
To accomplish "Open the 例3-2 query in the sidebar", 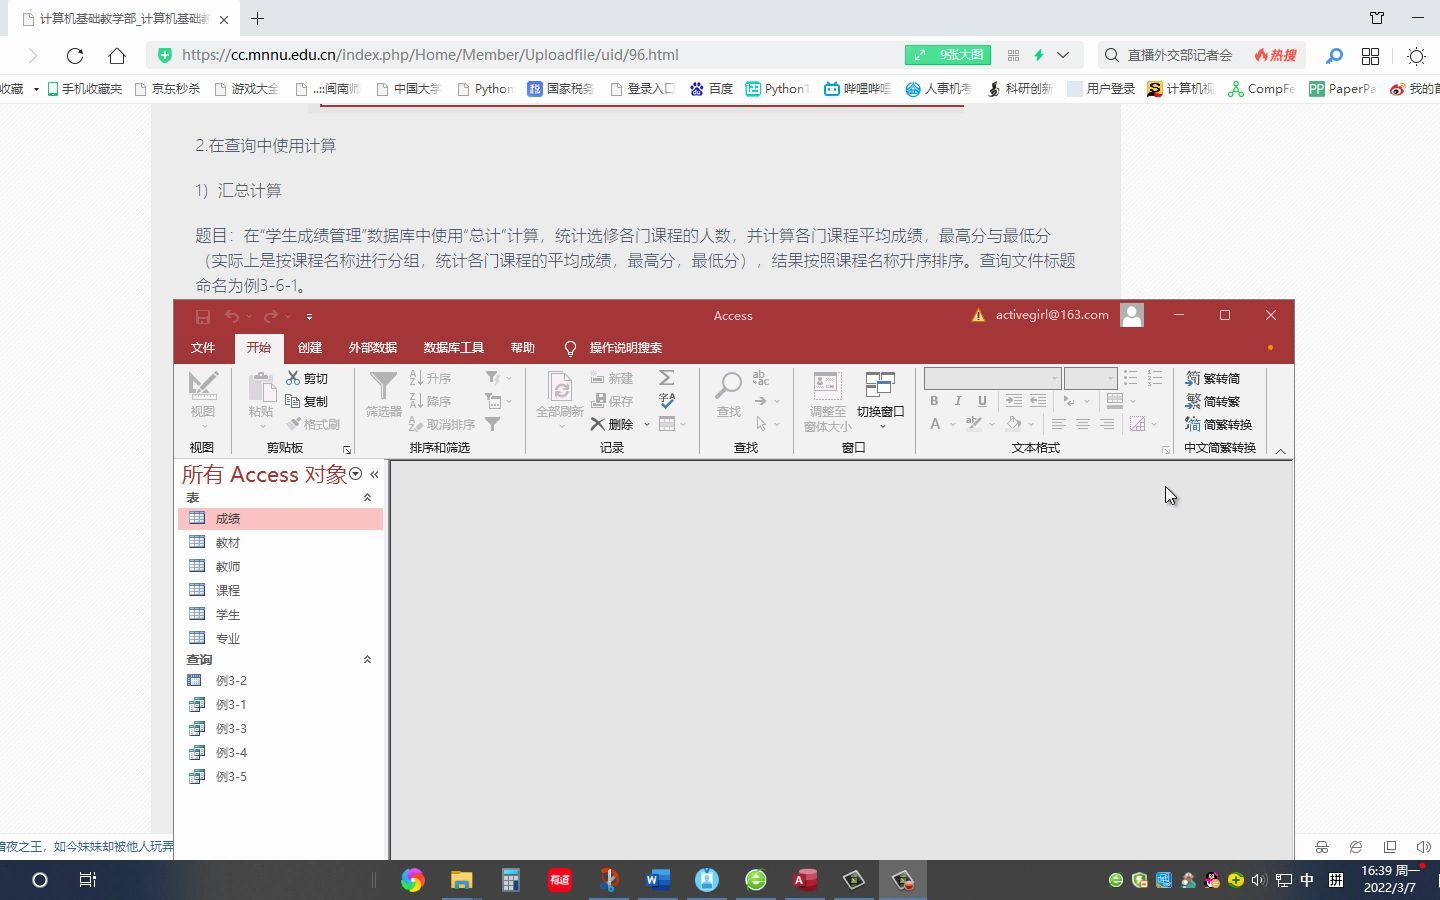I will pyautogui.click(x=231, y=680).
